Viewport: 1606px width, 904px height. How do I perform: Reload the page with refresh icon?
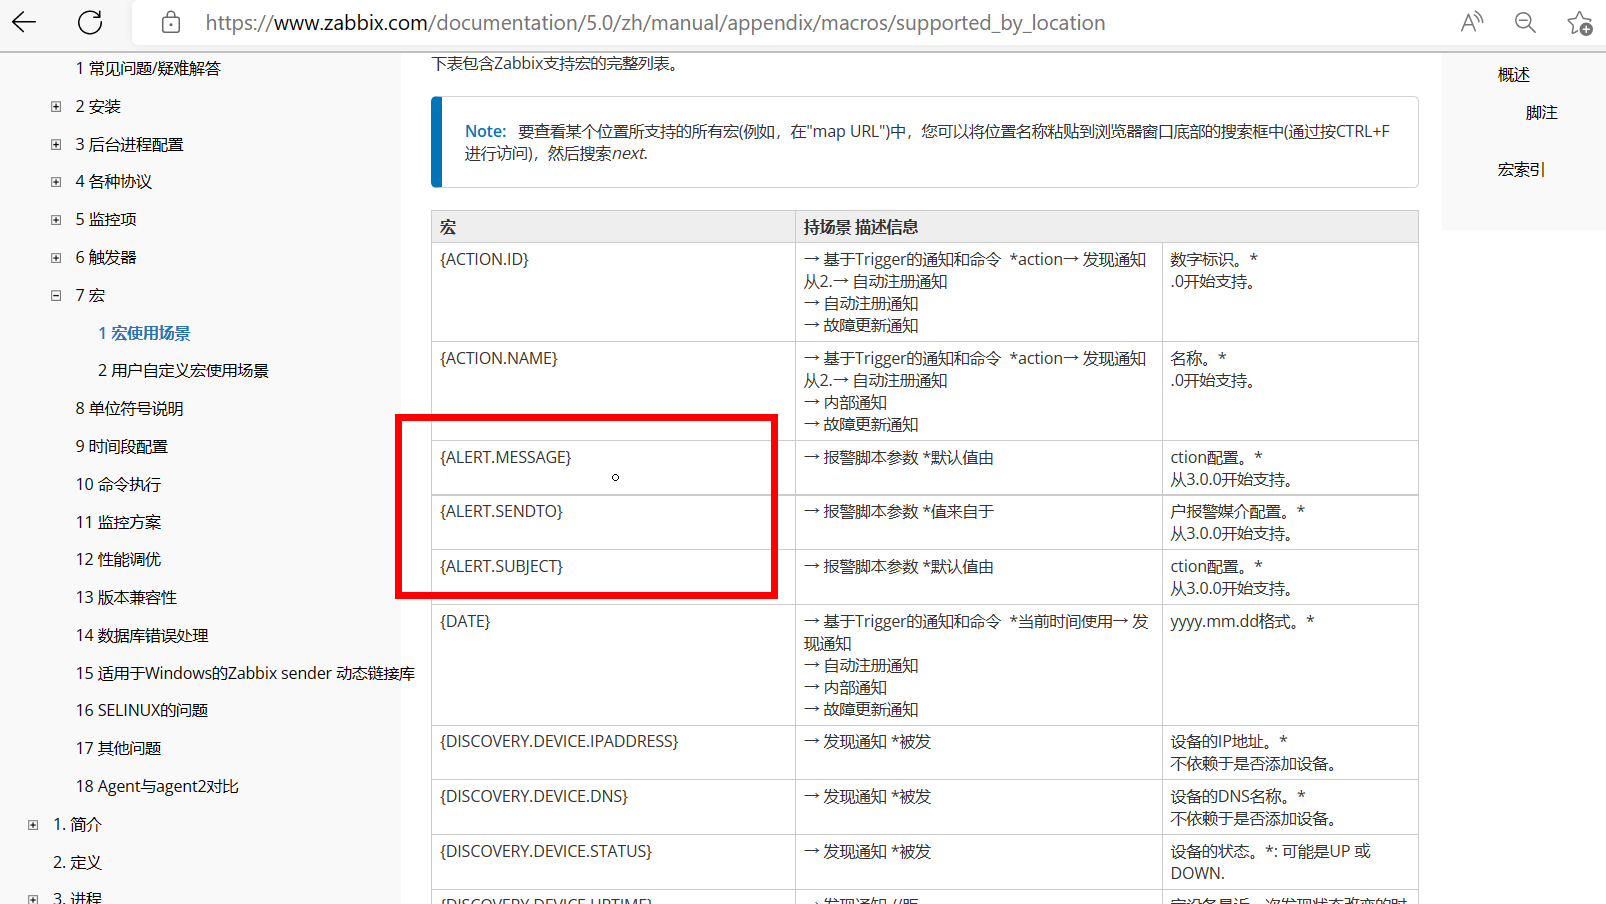click(x=90, y=22)
